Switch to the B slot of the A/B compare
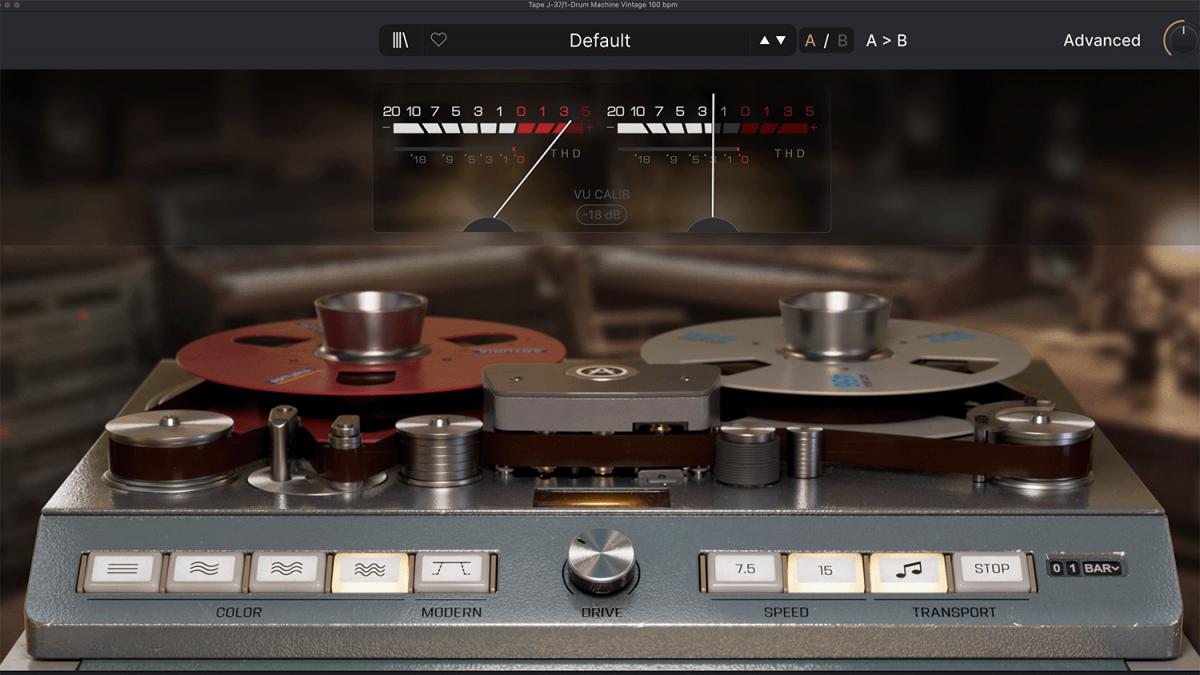The width and height of the screenshot is (1200, 675). (842, 41)
